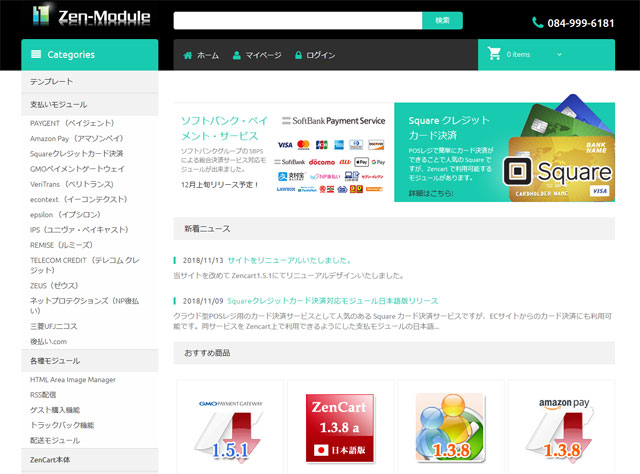Open VeriTrans（ベリトランス）sidebar link
The image size is (640, 474).
click(x=72, y=184)
